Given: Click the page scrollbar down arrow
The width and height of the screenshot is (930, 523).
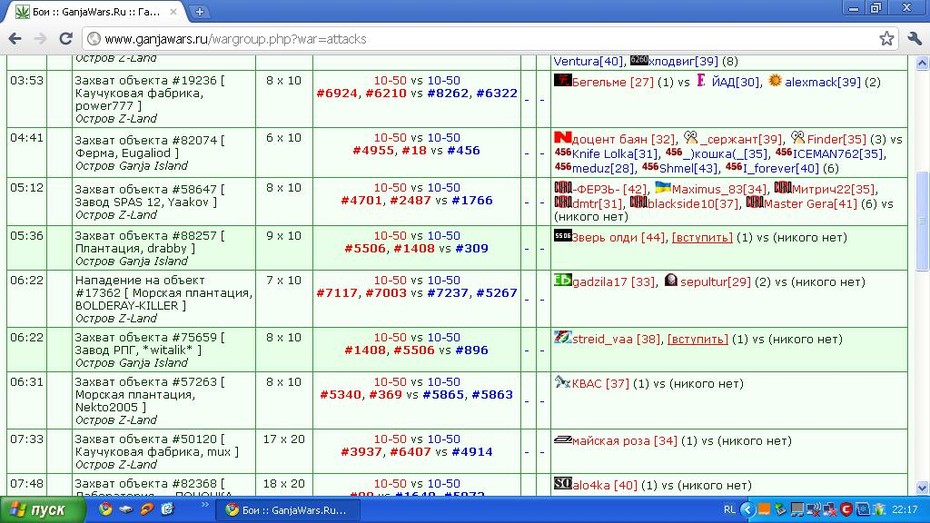Looking at the screenshot, I should tap(922, 489).
